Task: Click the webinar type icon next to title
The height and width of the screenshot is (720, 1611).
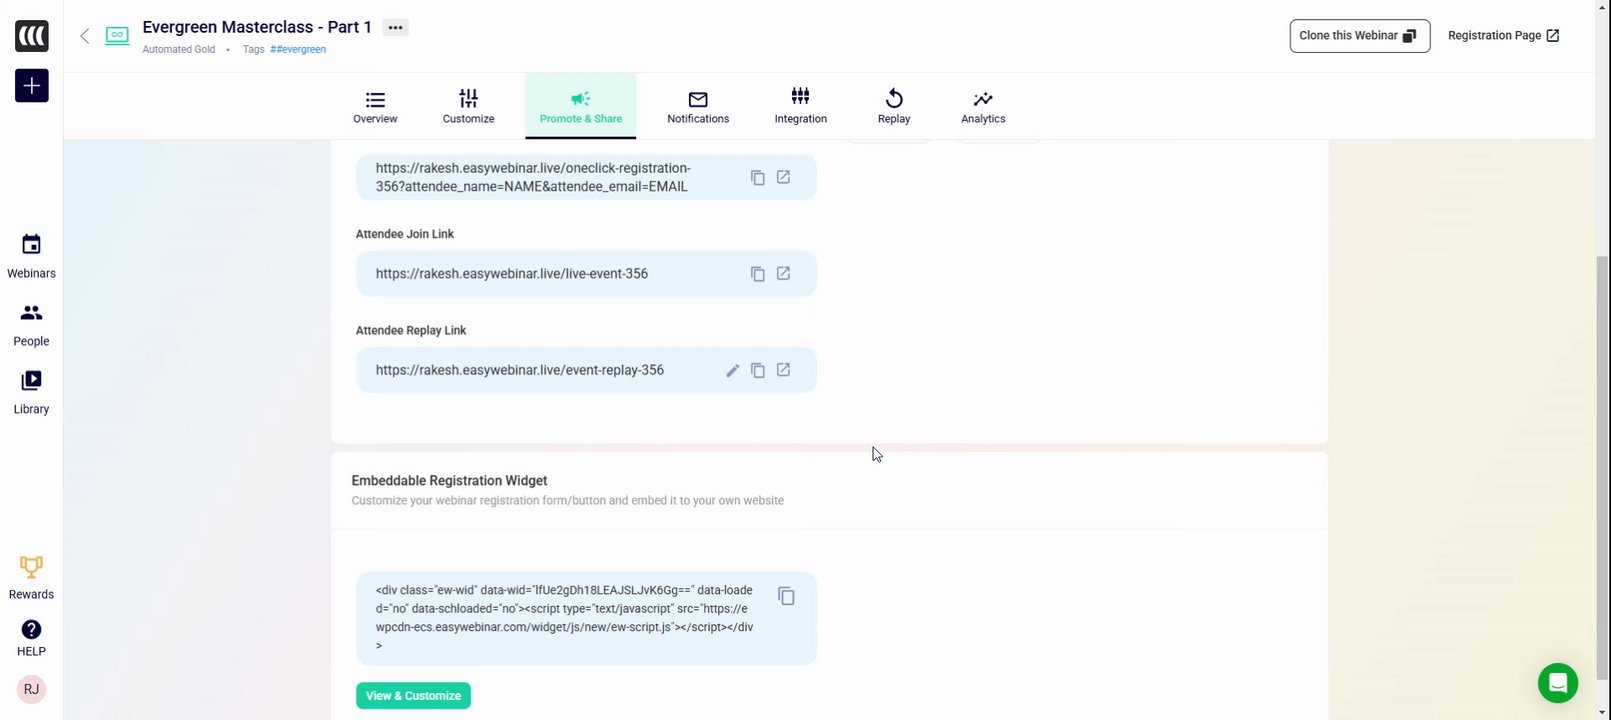Action: (117, 36)
